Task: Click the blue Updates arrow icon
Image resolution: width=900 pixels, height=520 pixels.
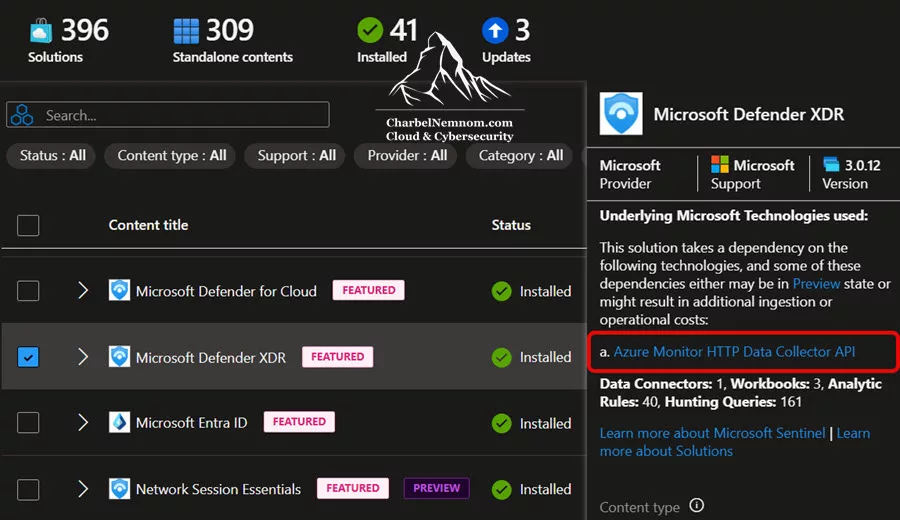Action: (x=495, y=30)
